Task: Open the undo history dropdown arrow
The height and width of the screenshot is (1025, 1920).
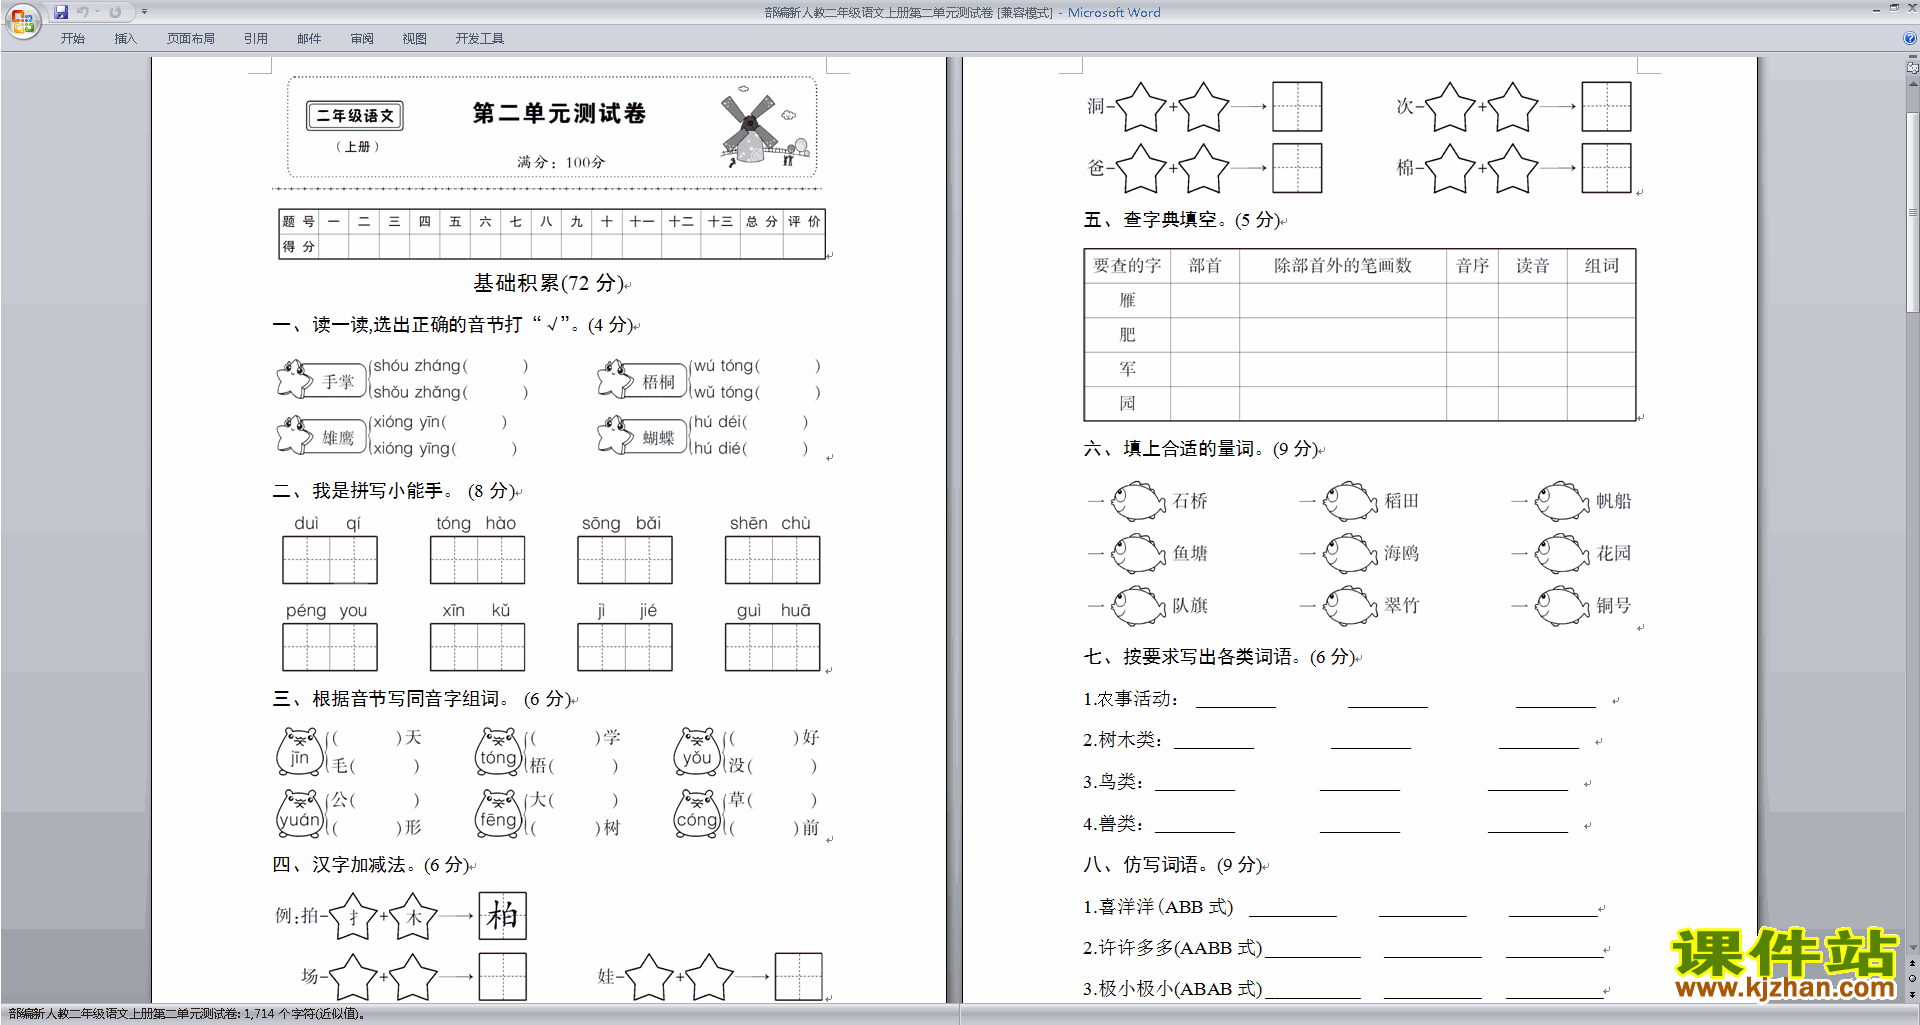Action: [x=98, y=12]
